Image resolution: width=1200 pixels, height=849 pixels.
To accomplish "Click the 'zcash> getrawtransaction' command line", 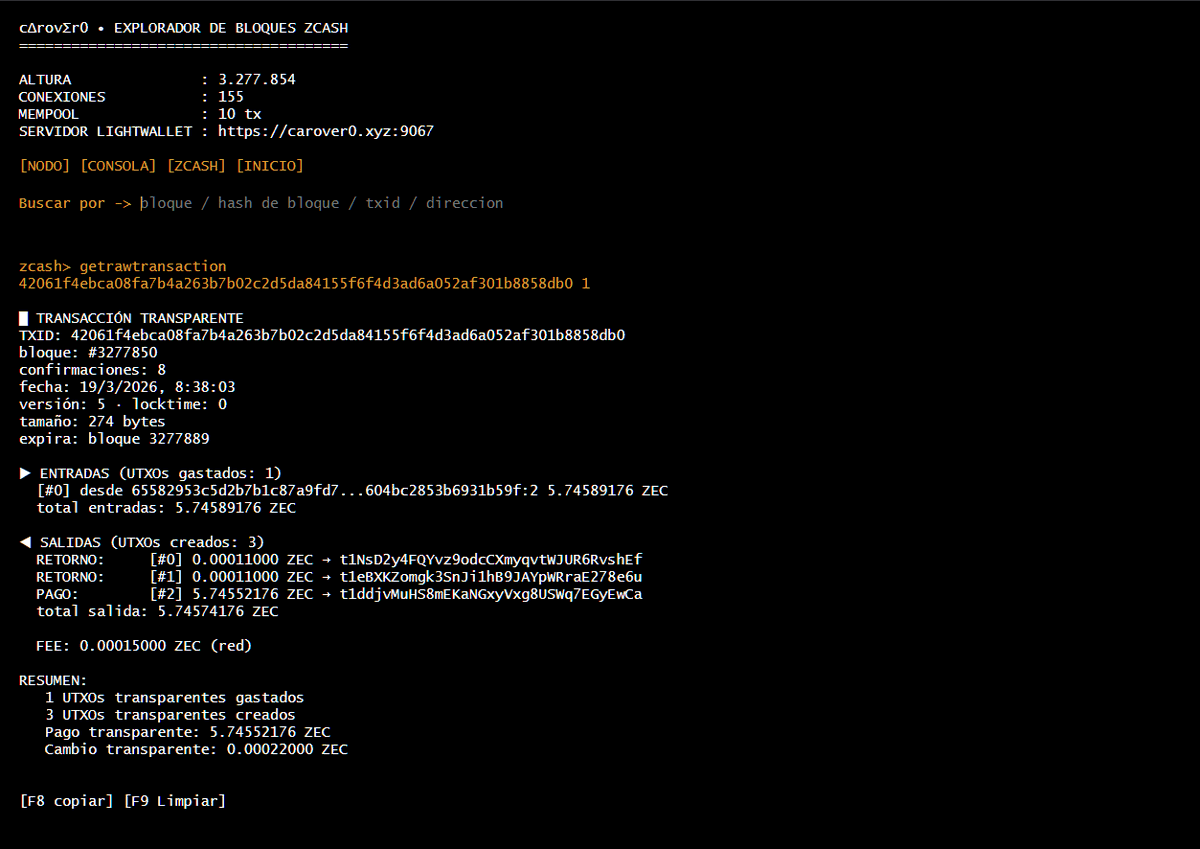I will (123, 266).
